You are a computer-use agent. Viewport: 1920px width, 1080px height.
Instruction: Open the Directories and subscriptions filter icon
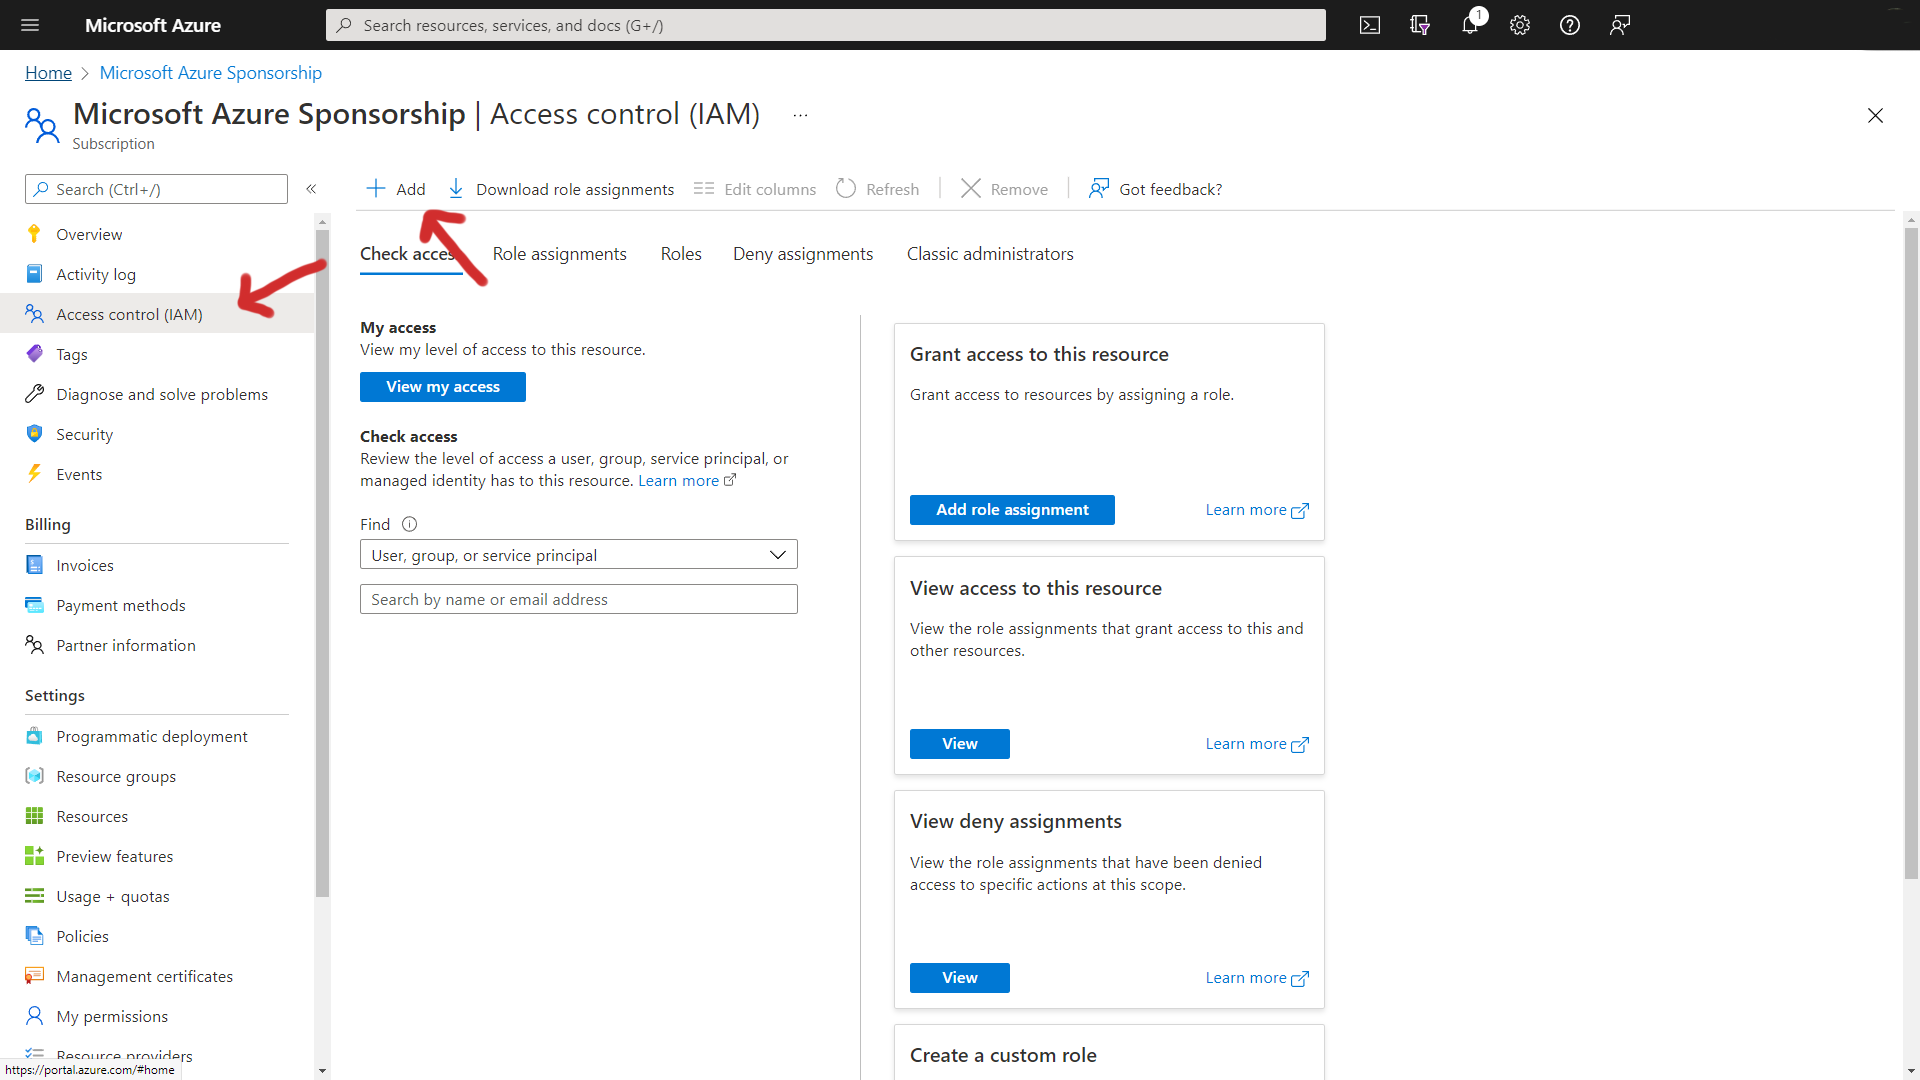click(x=1420, y=25)
